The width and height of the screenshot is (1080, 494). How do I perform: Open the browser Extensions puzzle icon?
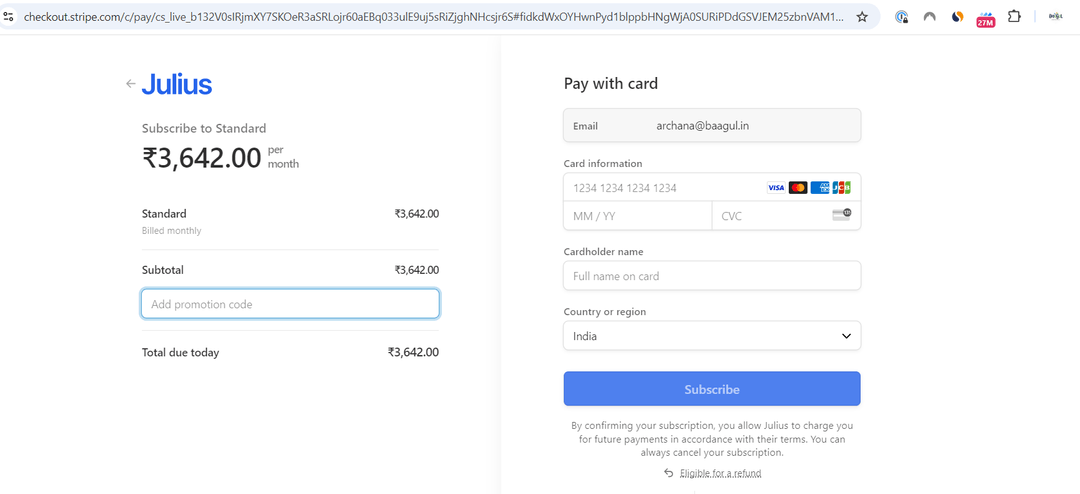click(1014, 17)
